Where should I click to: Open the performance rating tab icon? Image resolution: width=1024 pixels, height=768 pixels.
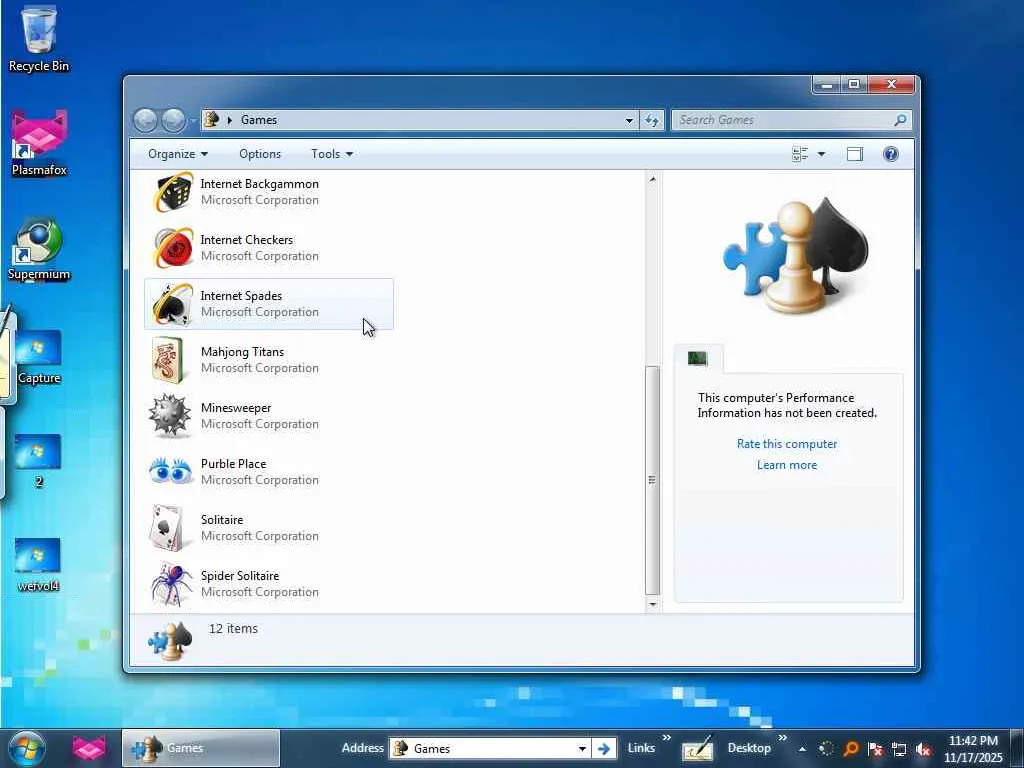tap(698, 359)
